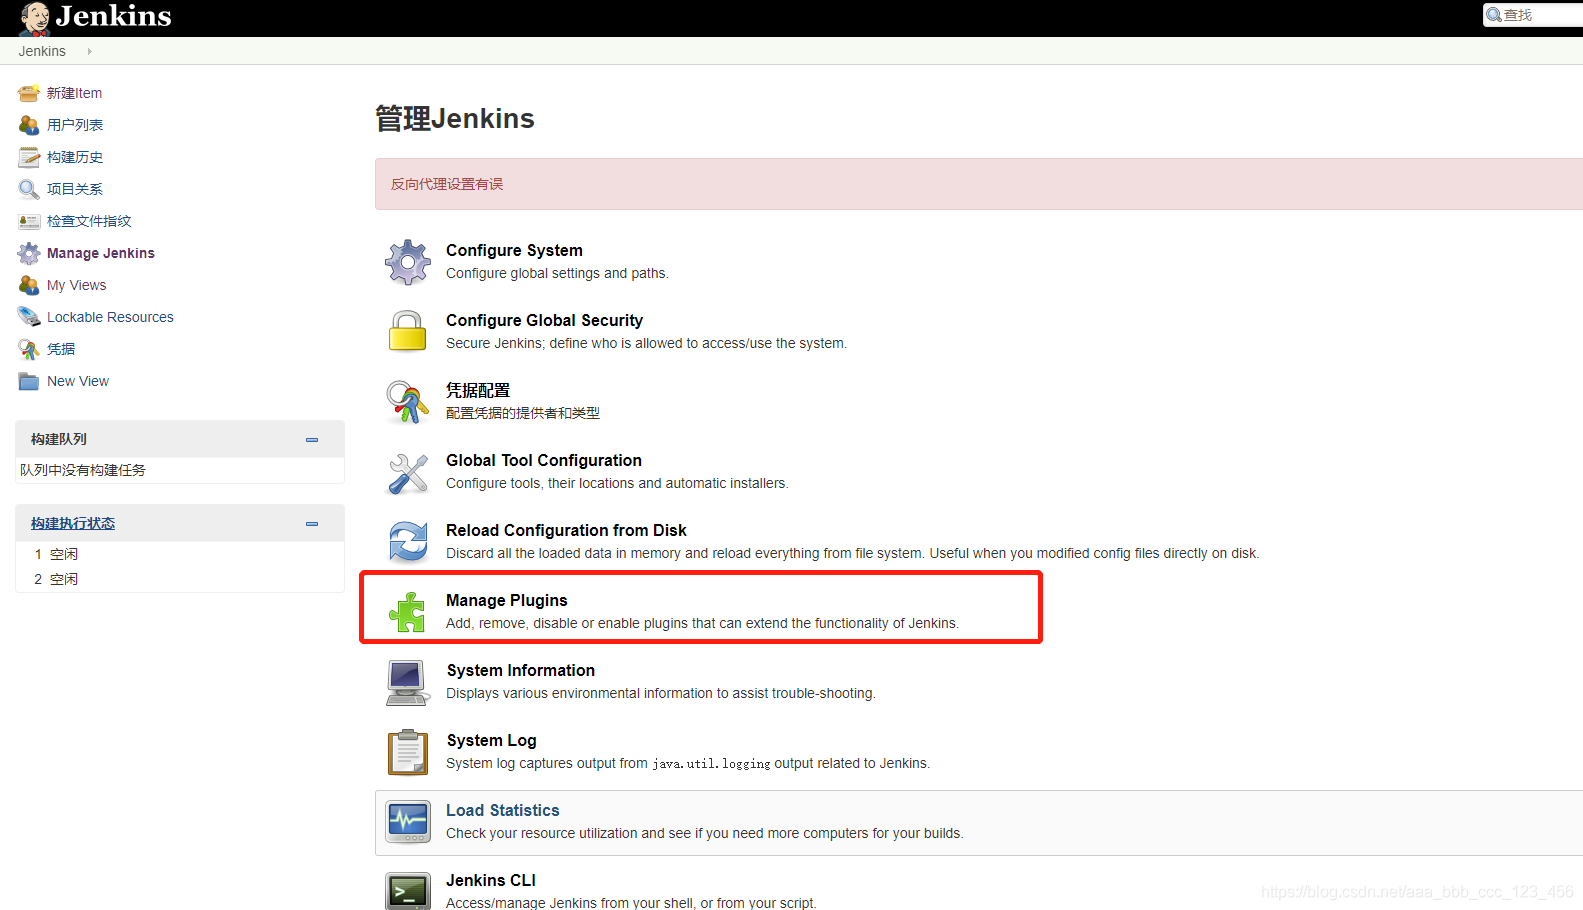Click the New View folder icon
The width and height of the screenshot is (1583, 910).
[x=29, y=381]
